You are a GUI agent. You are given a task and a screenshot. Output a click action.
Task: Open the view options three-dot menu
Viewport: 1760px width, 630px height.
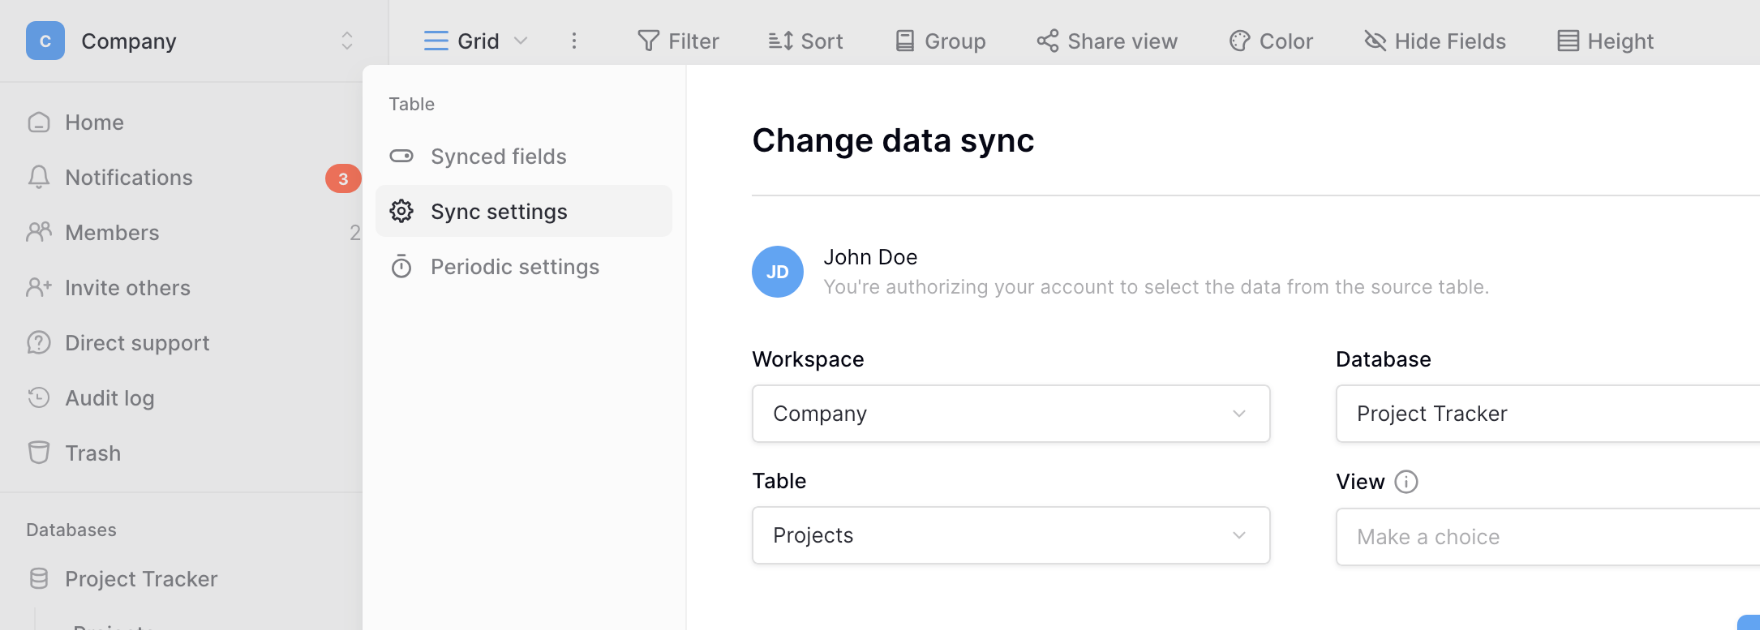(x=574, y=41)
